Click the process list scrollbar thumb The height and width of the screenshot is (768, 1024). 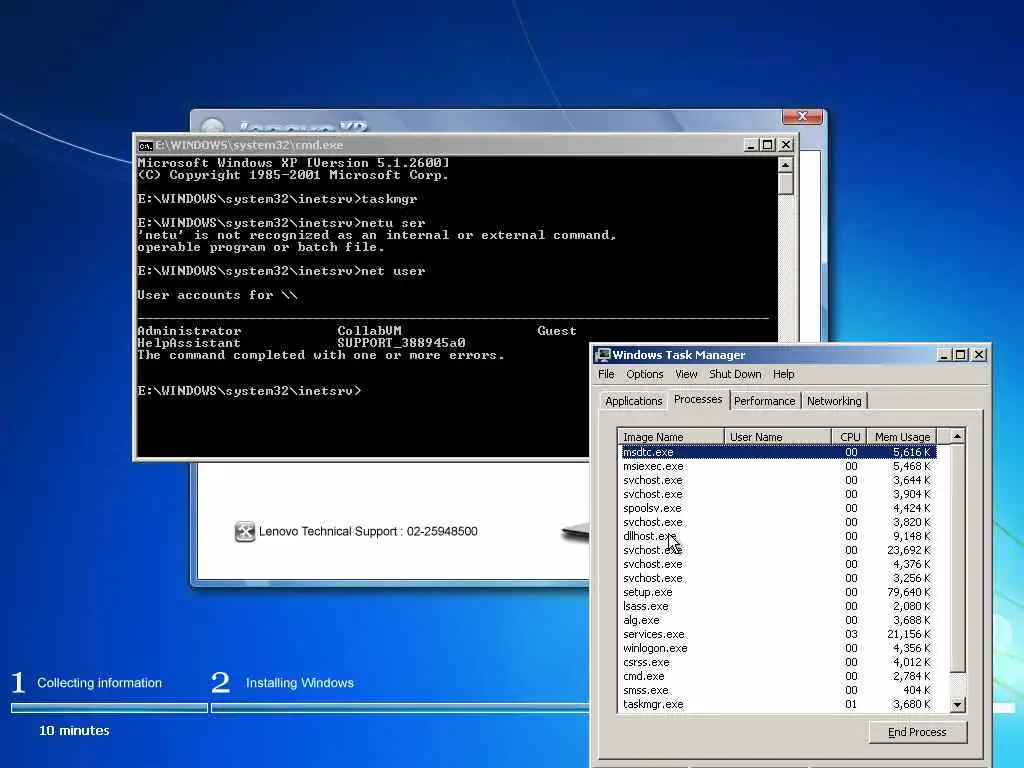coord(957,558)
